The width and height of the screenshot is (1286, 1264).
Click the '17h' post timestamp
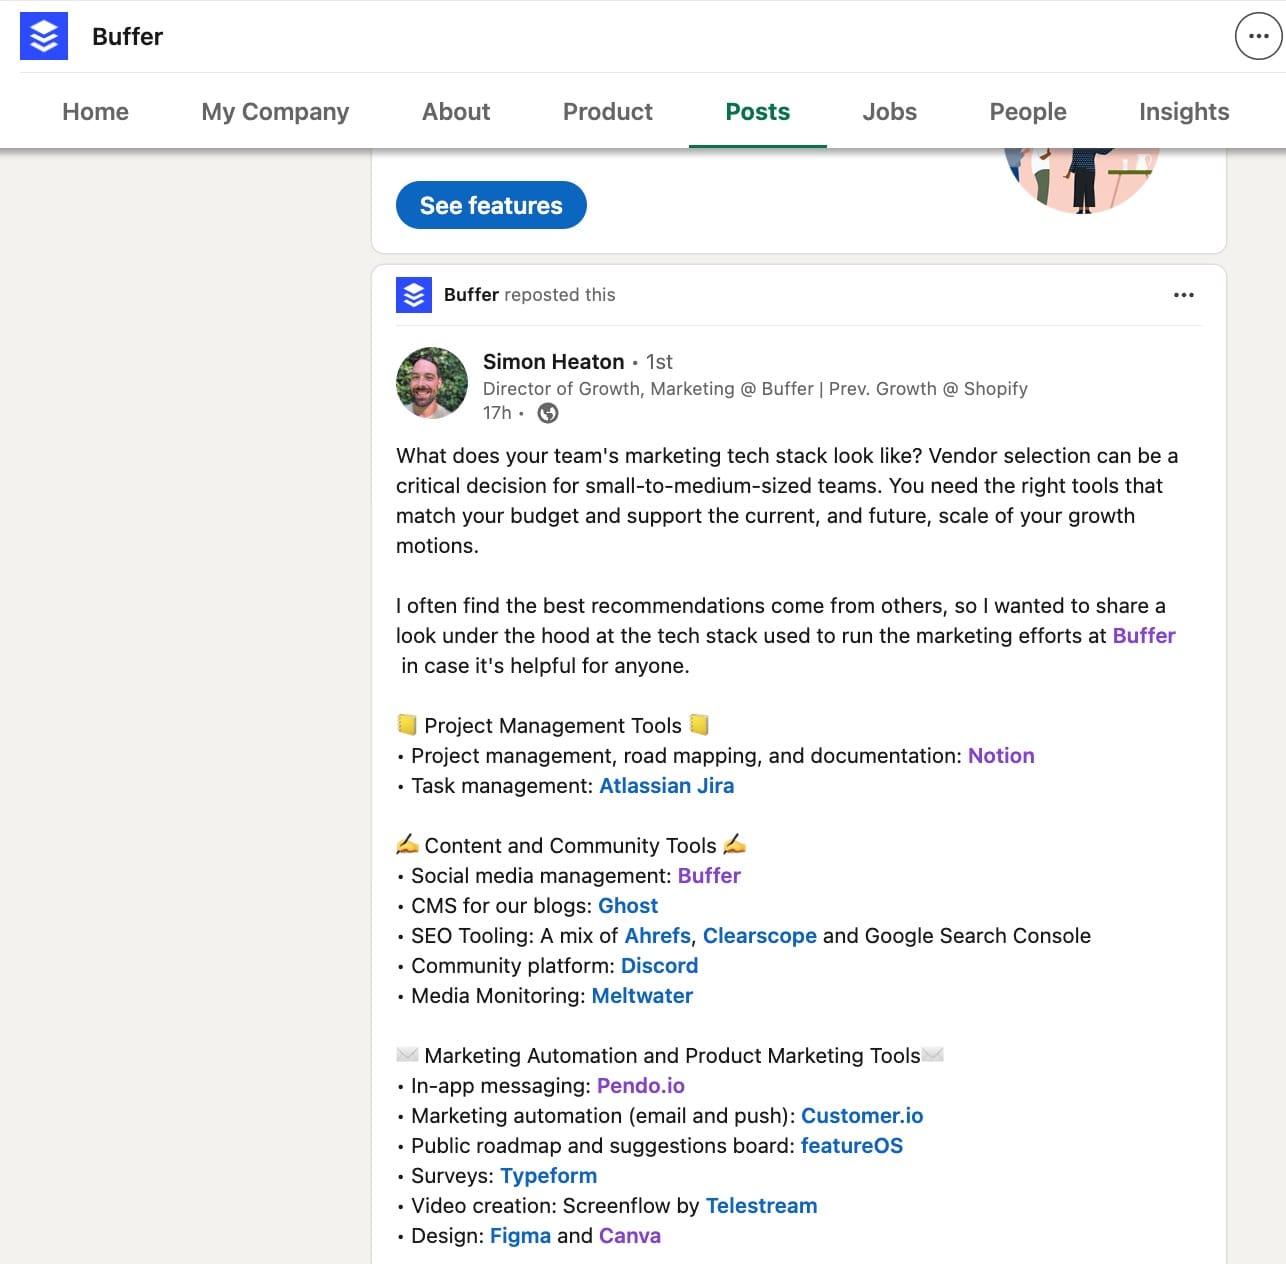coord(497,413)
